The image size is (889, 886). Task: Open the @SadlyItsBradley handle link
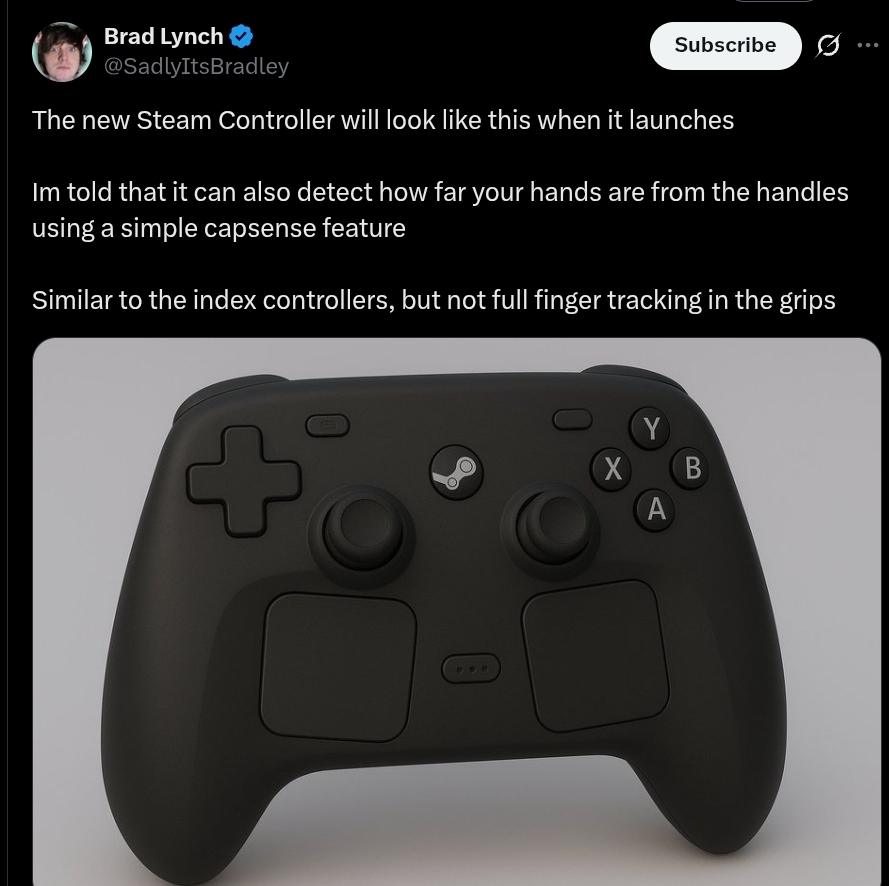(196, 67)
